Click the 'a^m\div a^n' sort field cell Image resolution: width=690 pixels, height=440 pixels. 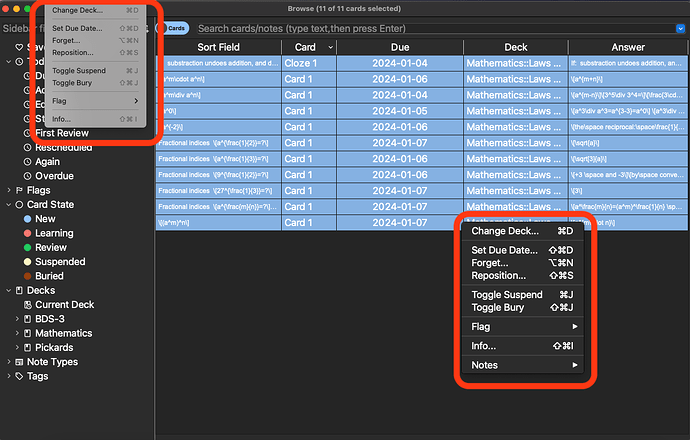pyautogui.click(x=218, y=95)
